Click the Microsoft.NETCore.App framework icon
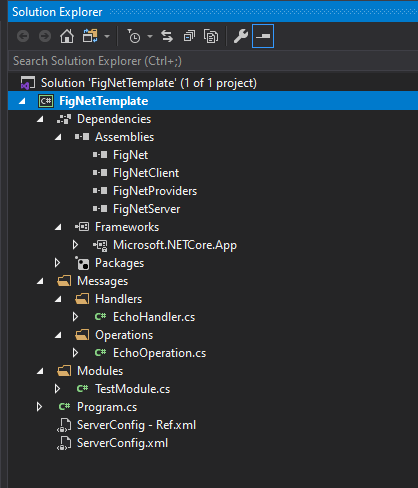This screenshot has width=418, height=488. [100, 246]
